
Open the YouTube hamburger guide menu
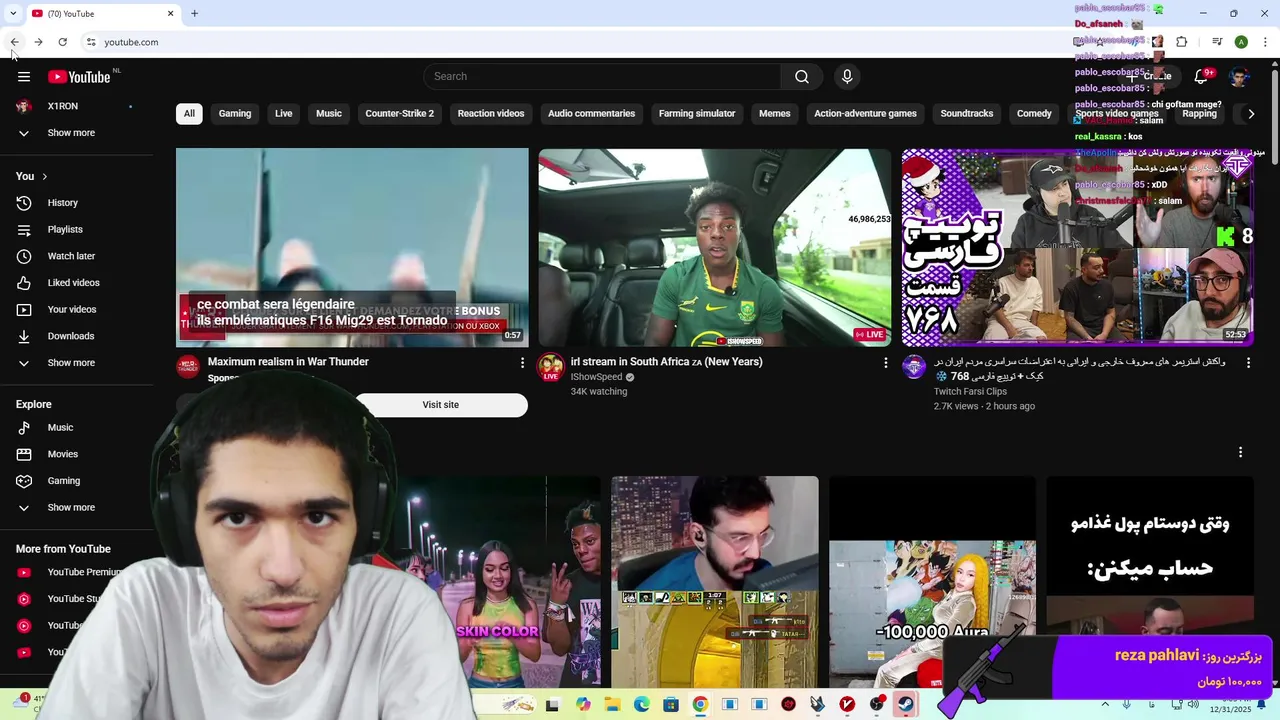click(x=24, y=77)
